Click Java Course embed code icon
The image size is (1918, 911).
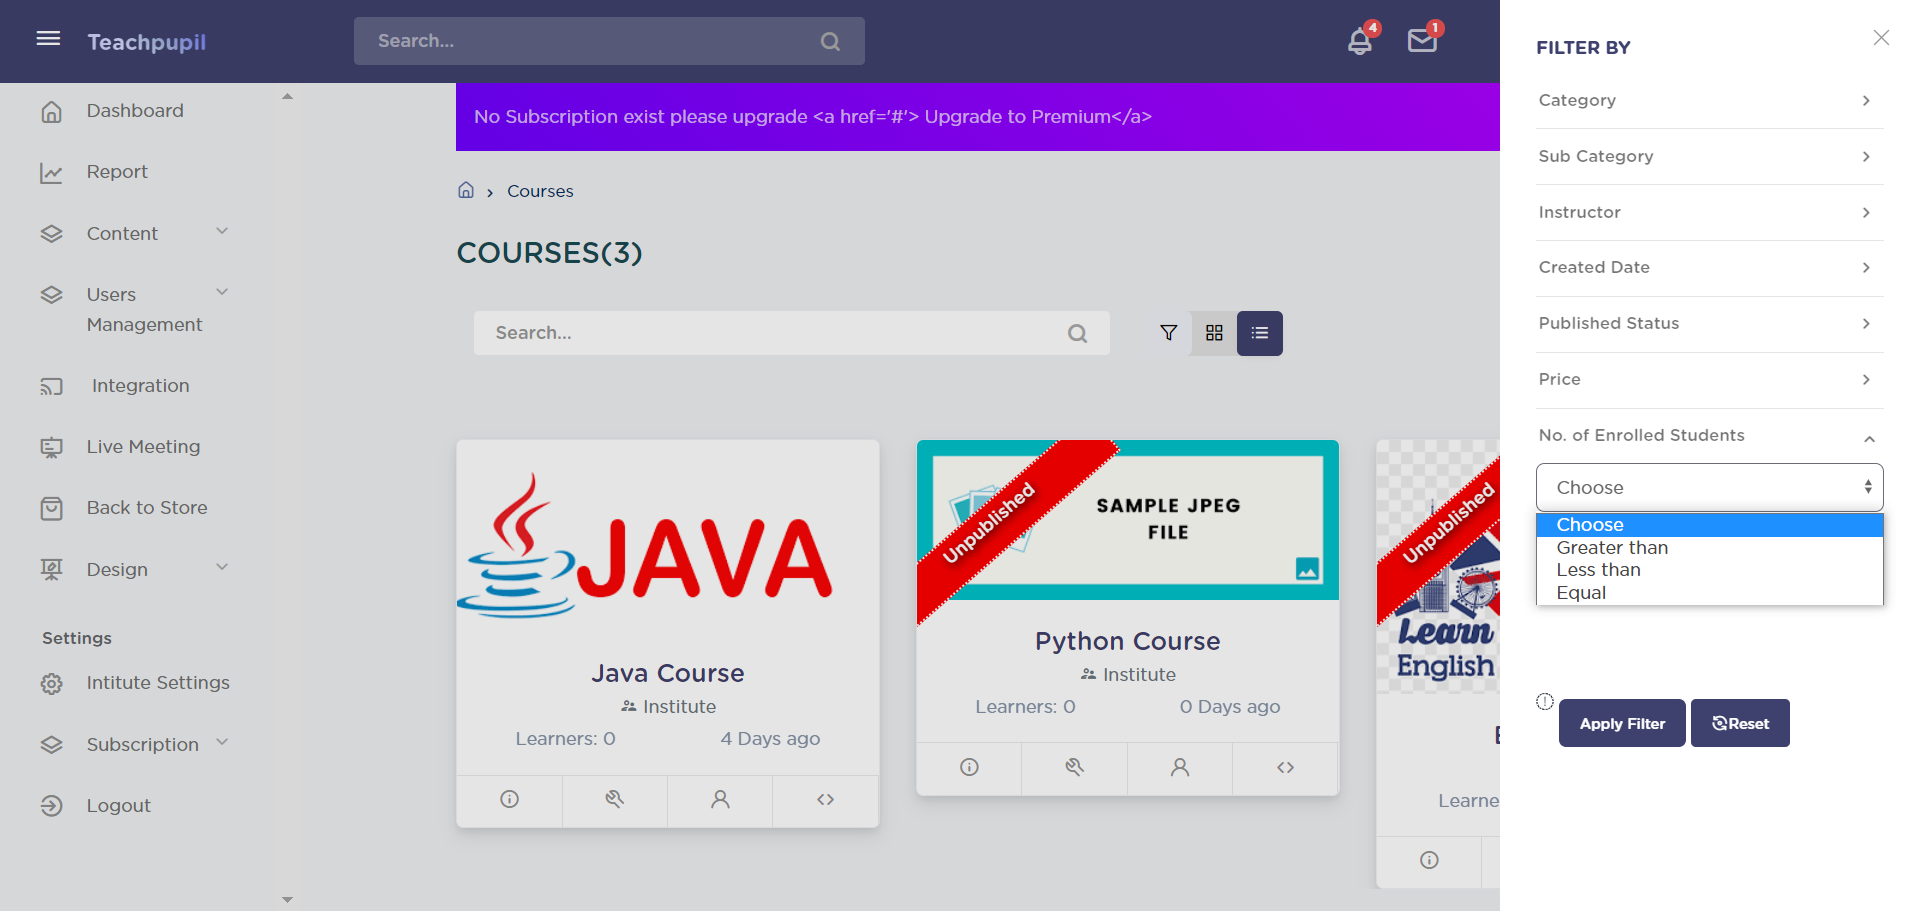(825, 799)
